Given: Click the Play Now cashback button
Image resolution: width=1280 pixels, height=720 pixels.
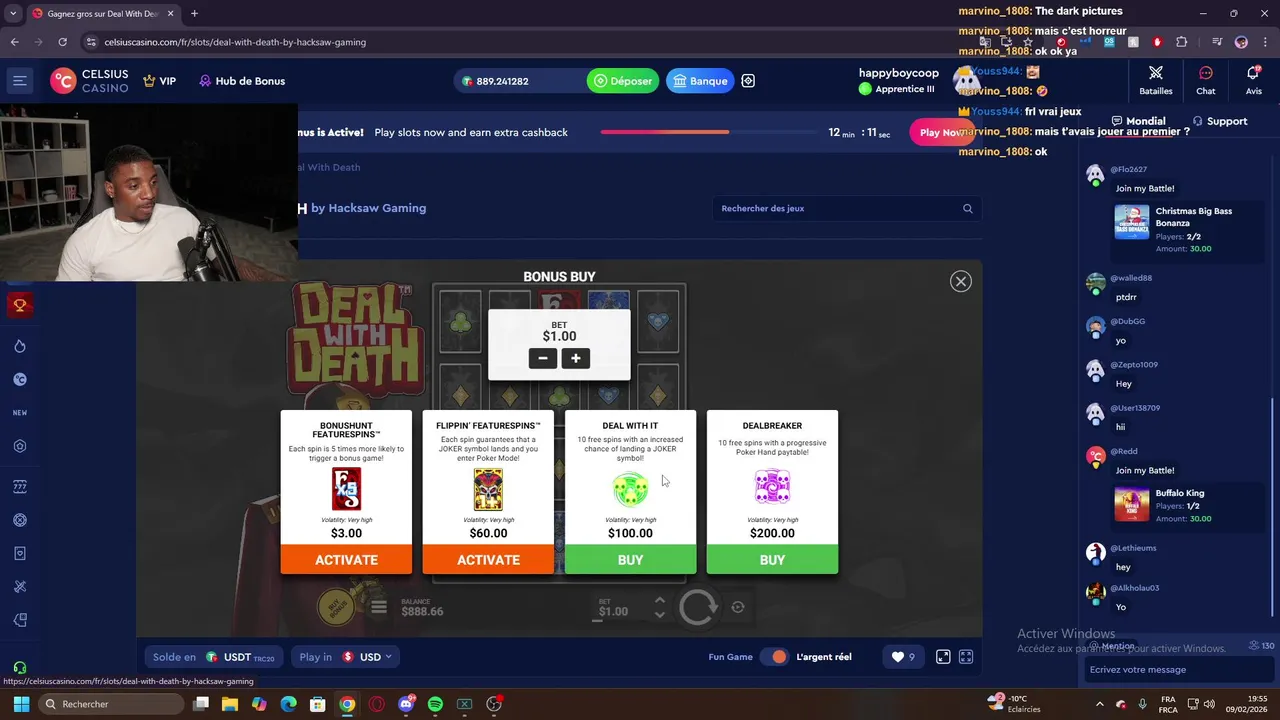Looking at the screenshot, I should click(x=940, y=132).
